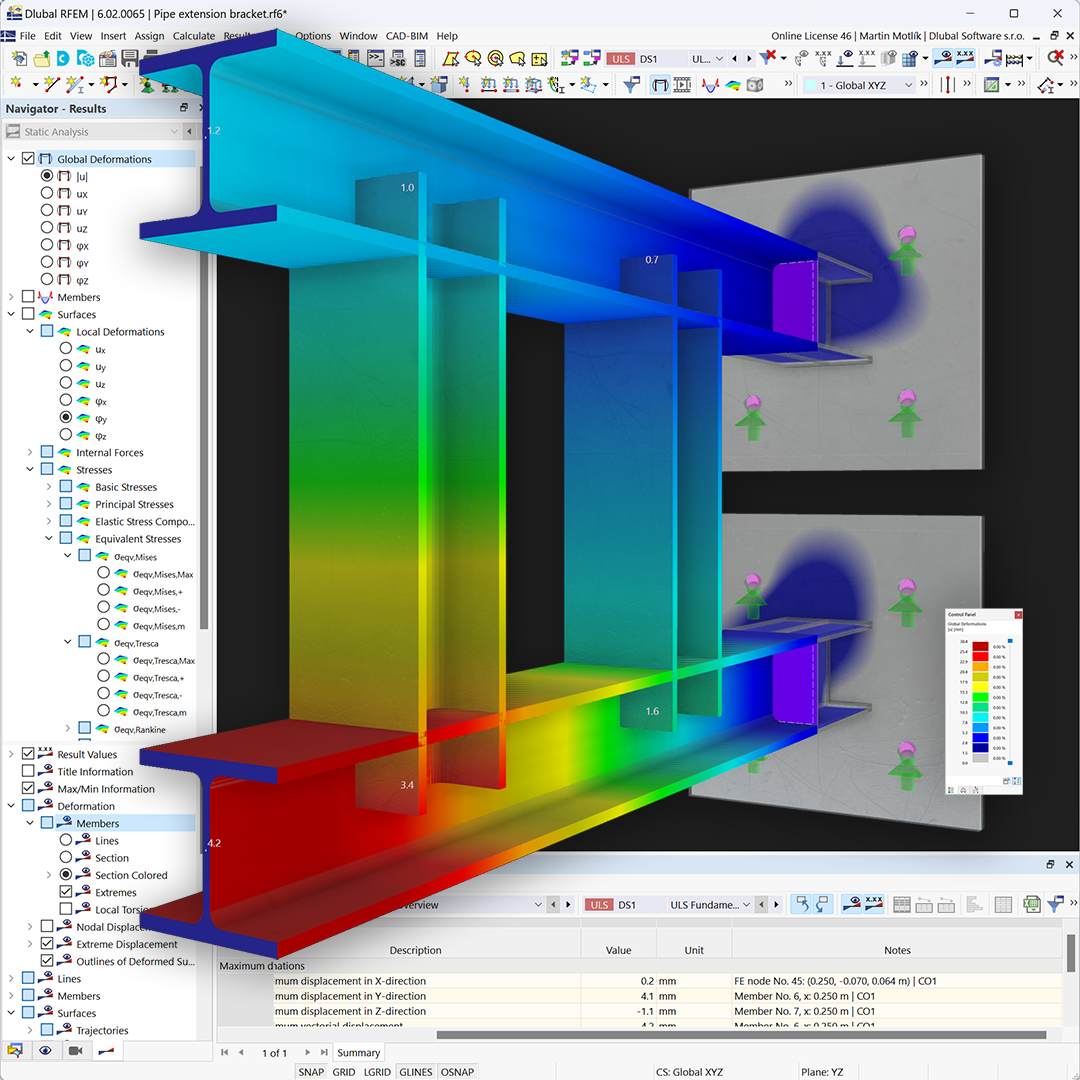Image resolution: width=1080 pixels, height=1080 pixels.
Task: Click the New Model toolbar icon
Action: click(19, 59)
